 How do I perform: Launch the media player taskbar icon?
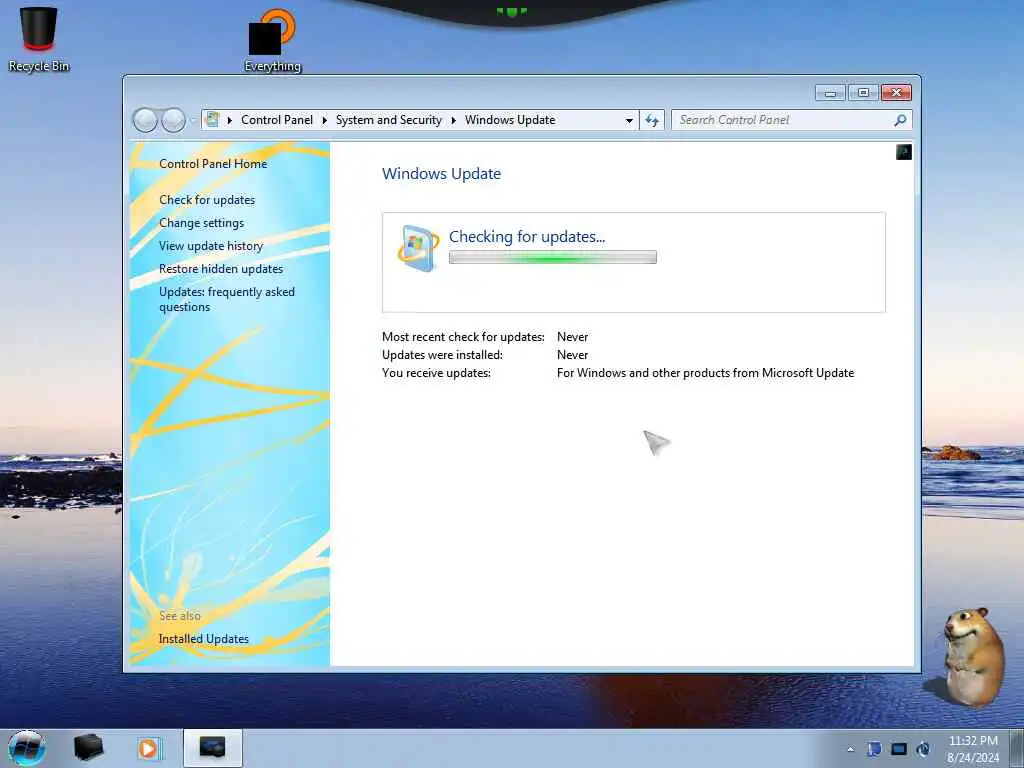point(149,748)
